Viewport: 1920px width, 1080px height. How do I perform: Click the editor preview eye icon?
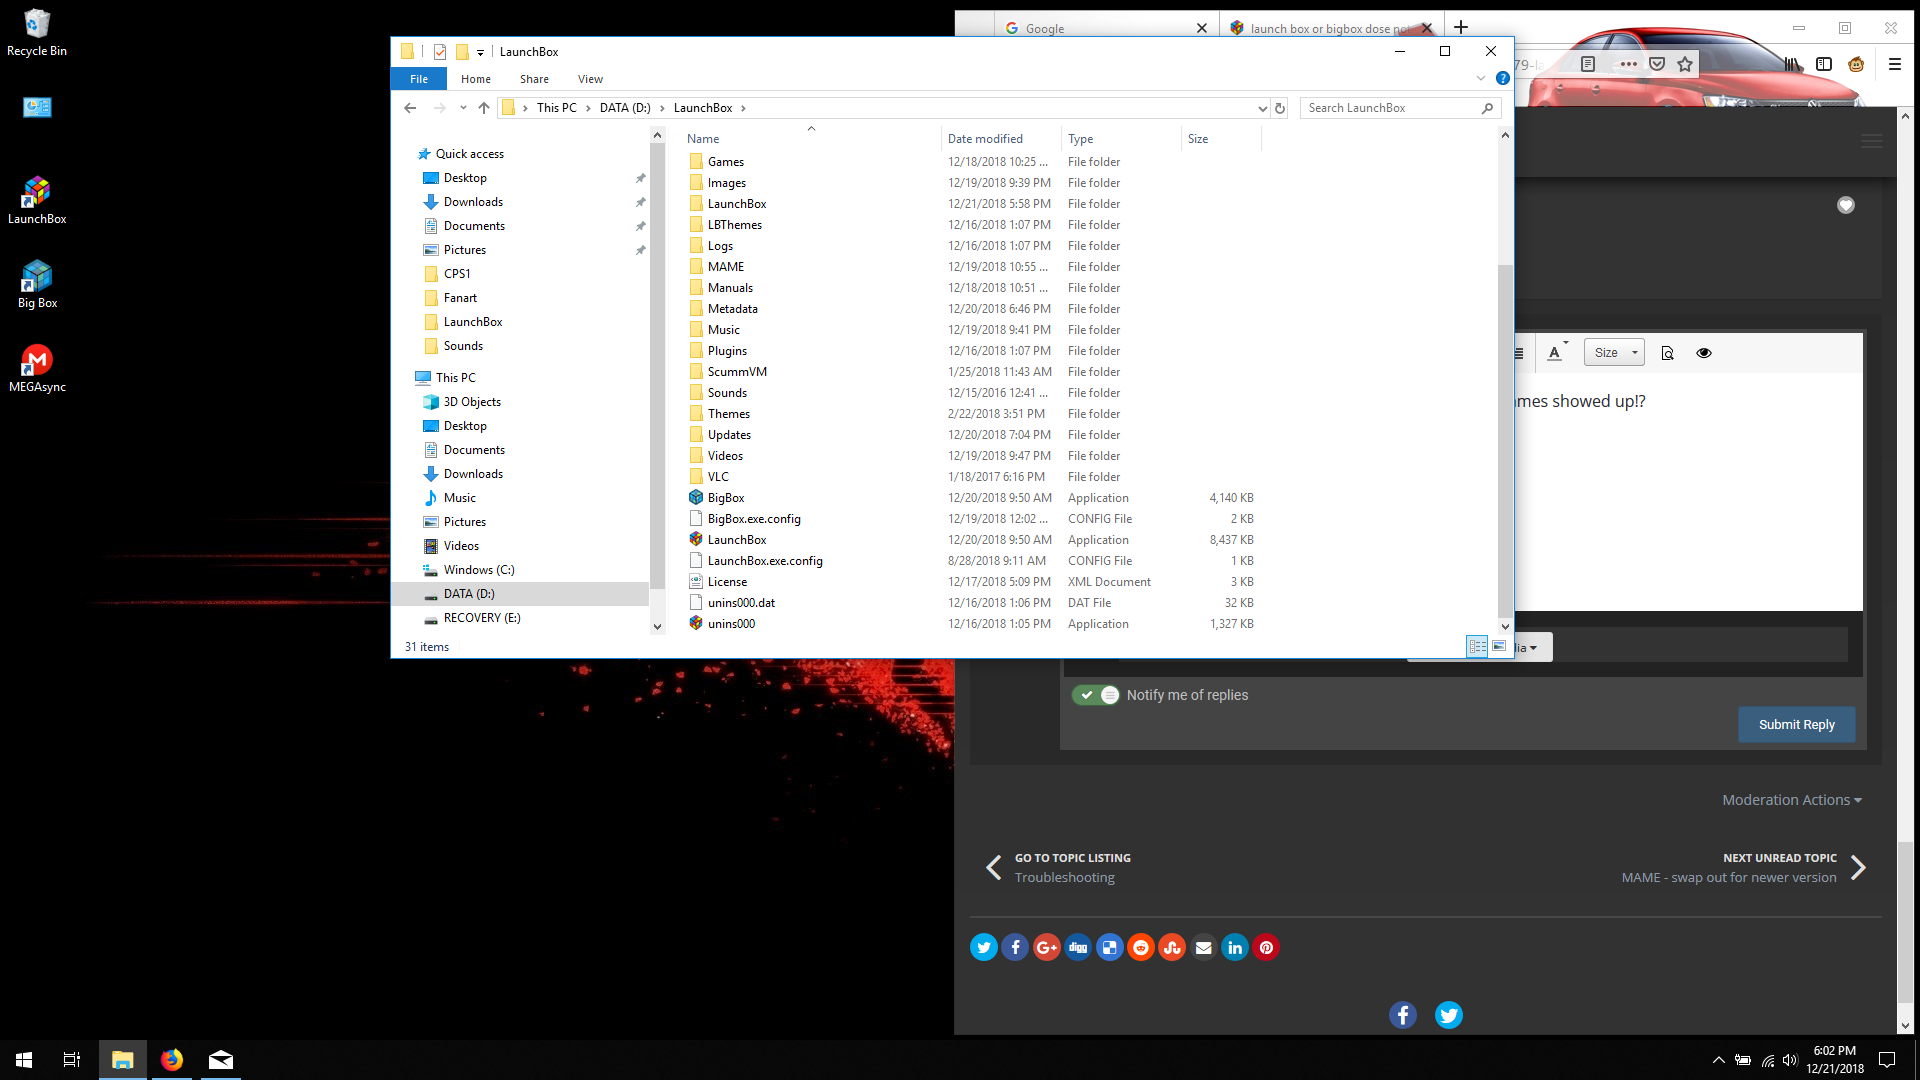(x=1704, y=353)
